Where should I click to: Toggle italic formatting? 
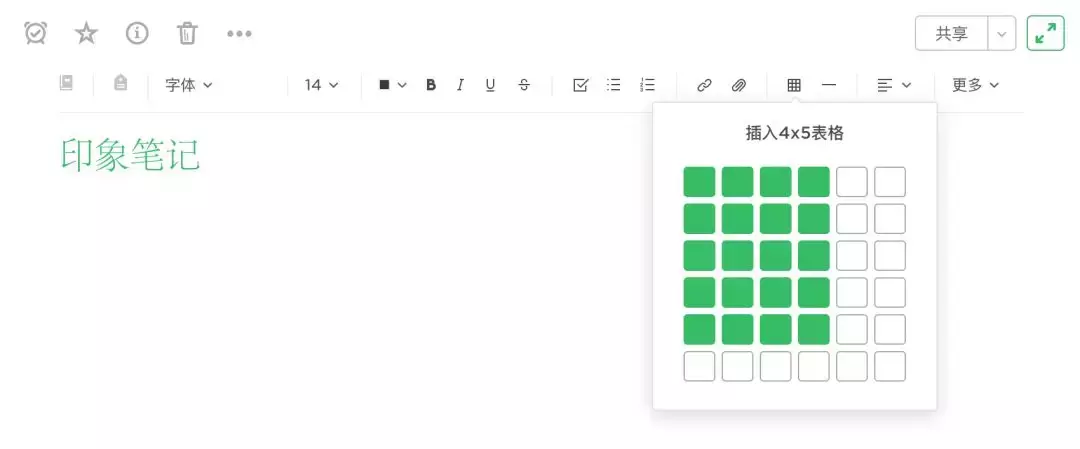pos(460,85)
